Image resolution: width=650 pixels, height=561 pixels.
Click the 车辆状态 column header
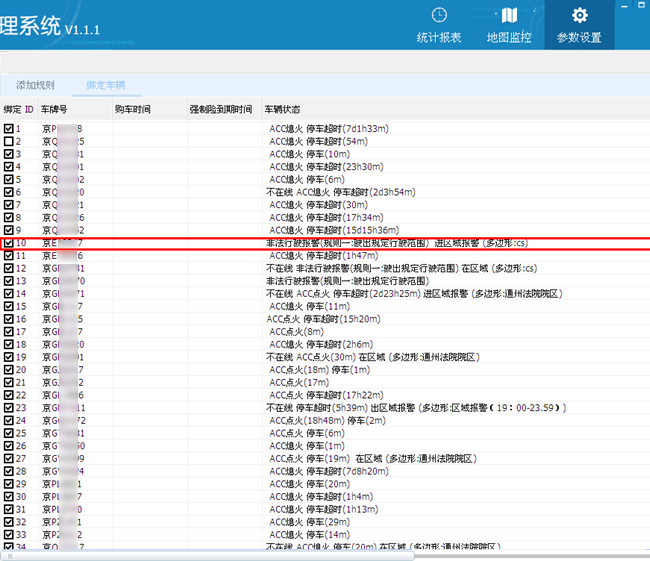point(282,108)
